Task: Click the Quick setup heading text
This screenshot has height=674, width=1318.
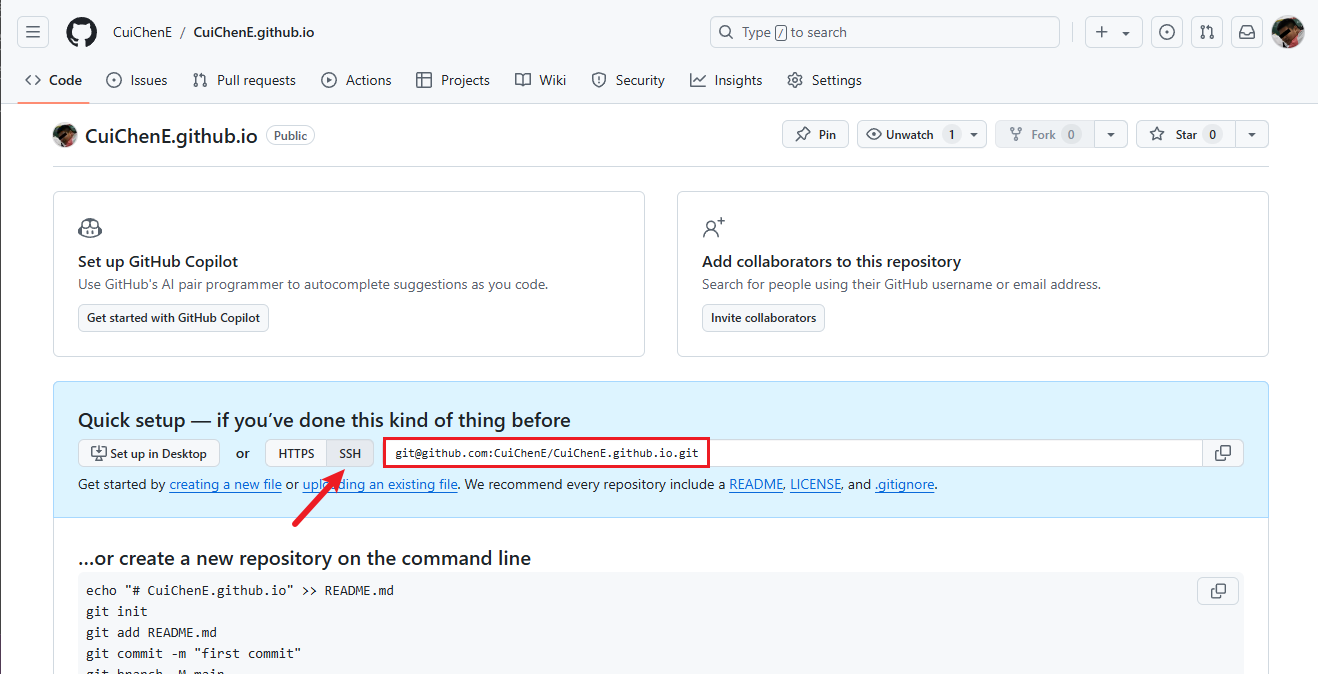Action: (324, 420)
